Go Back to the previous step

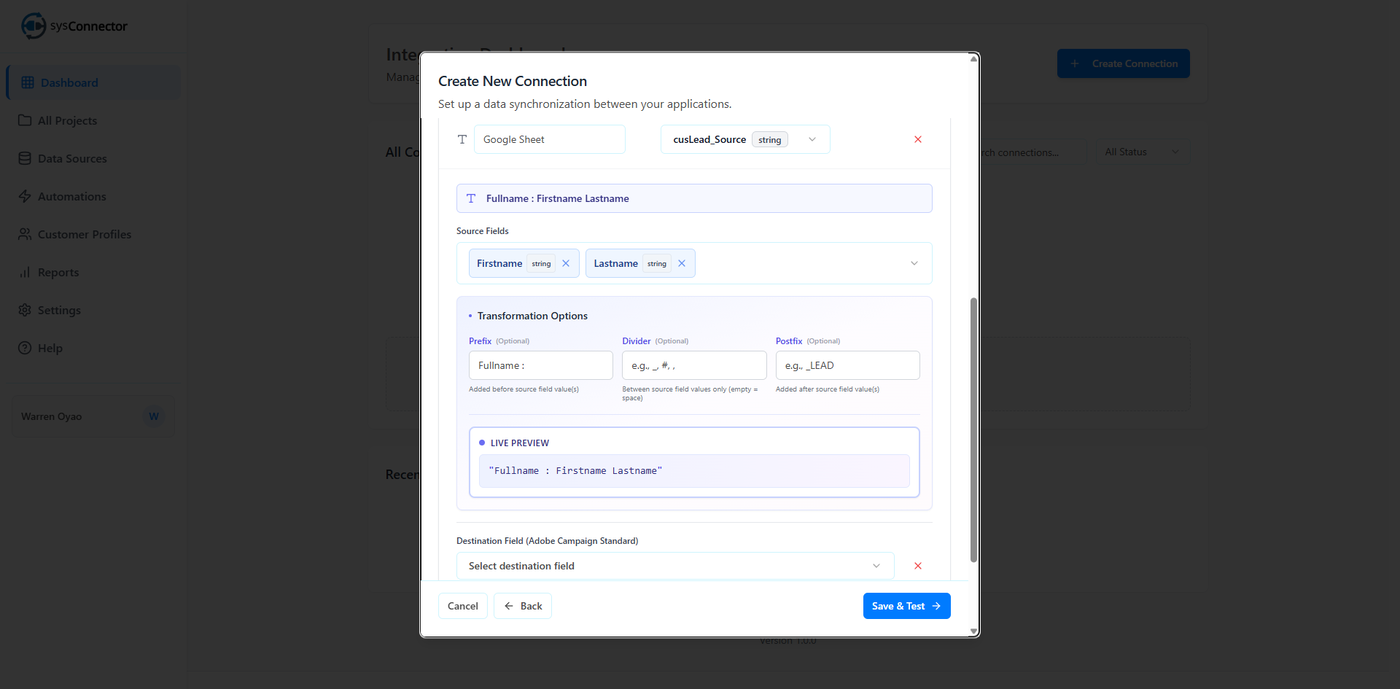tap(523, 606)
